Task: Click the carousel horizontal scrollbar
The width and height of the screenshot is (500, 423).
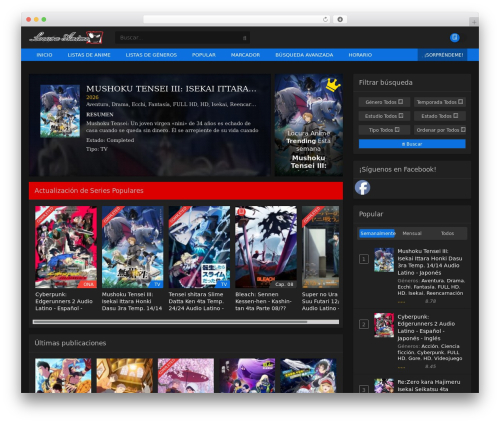Action: [x=186, y=322]
